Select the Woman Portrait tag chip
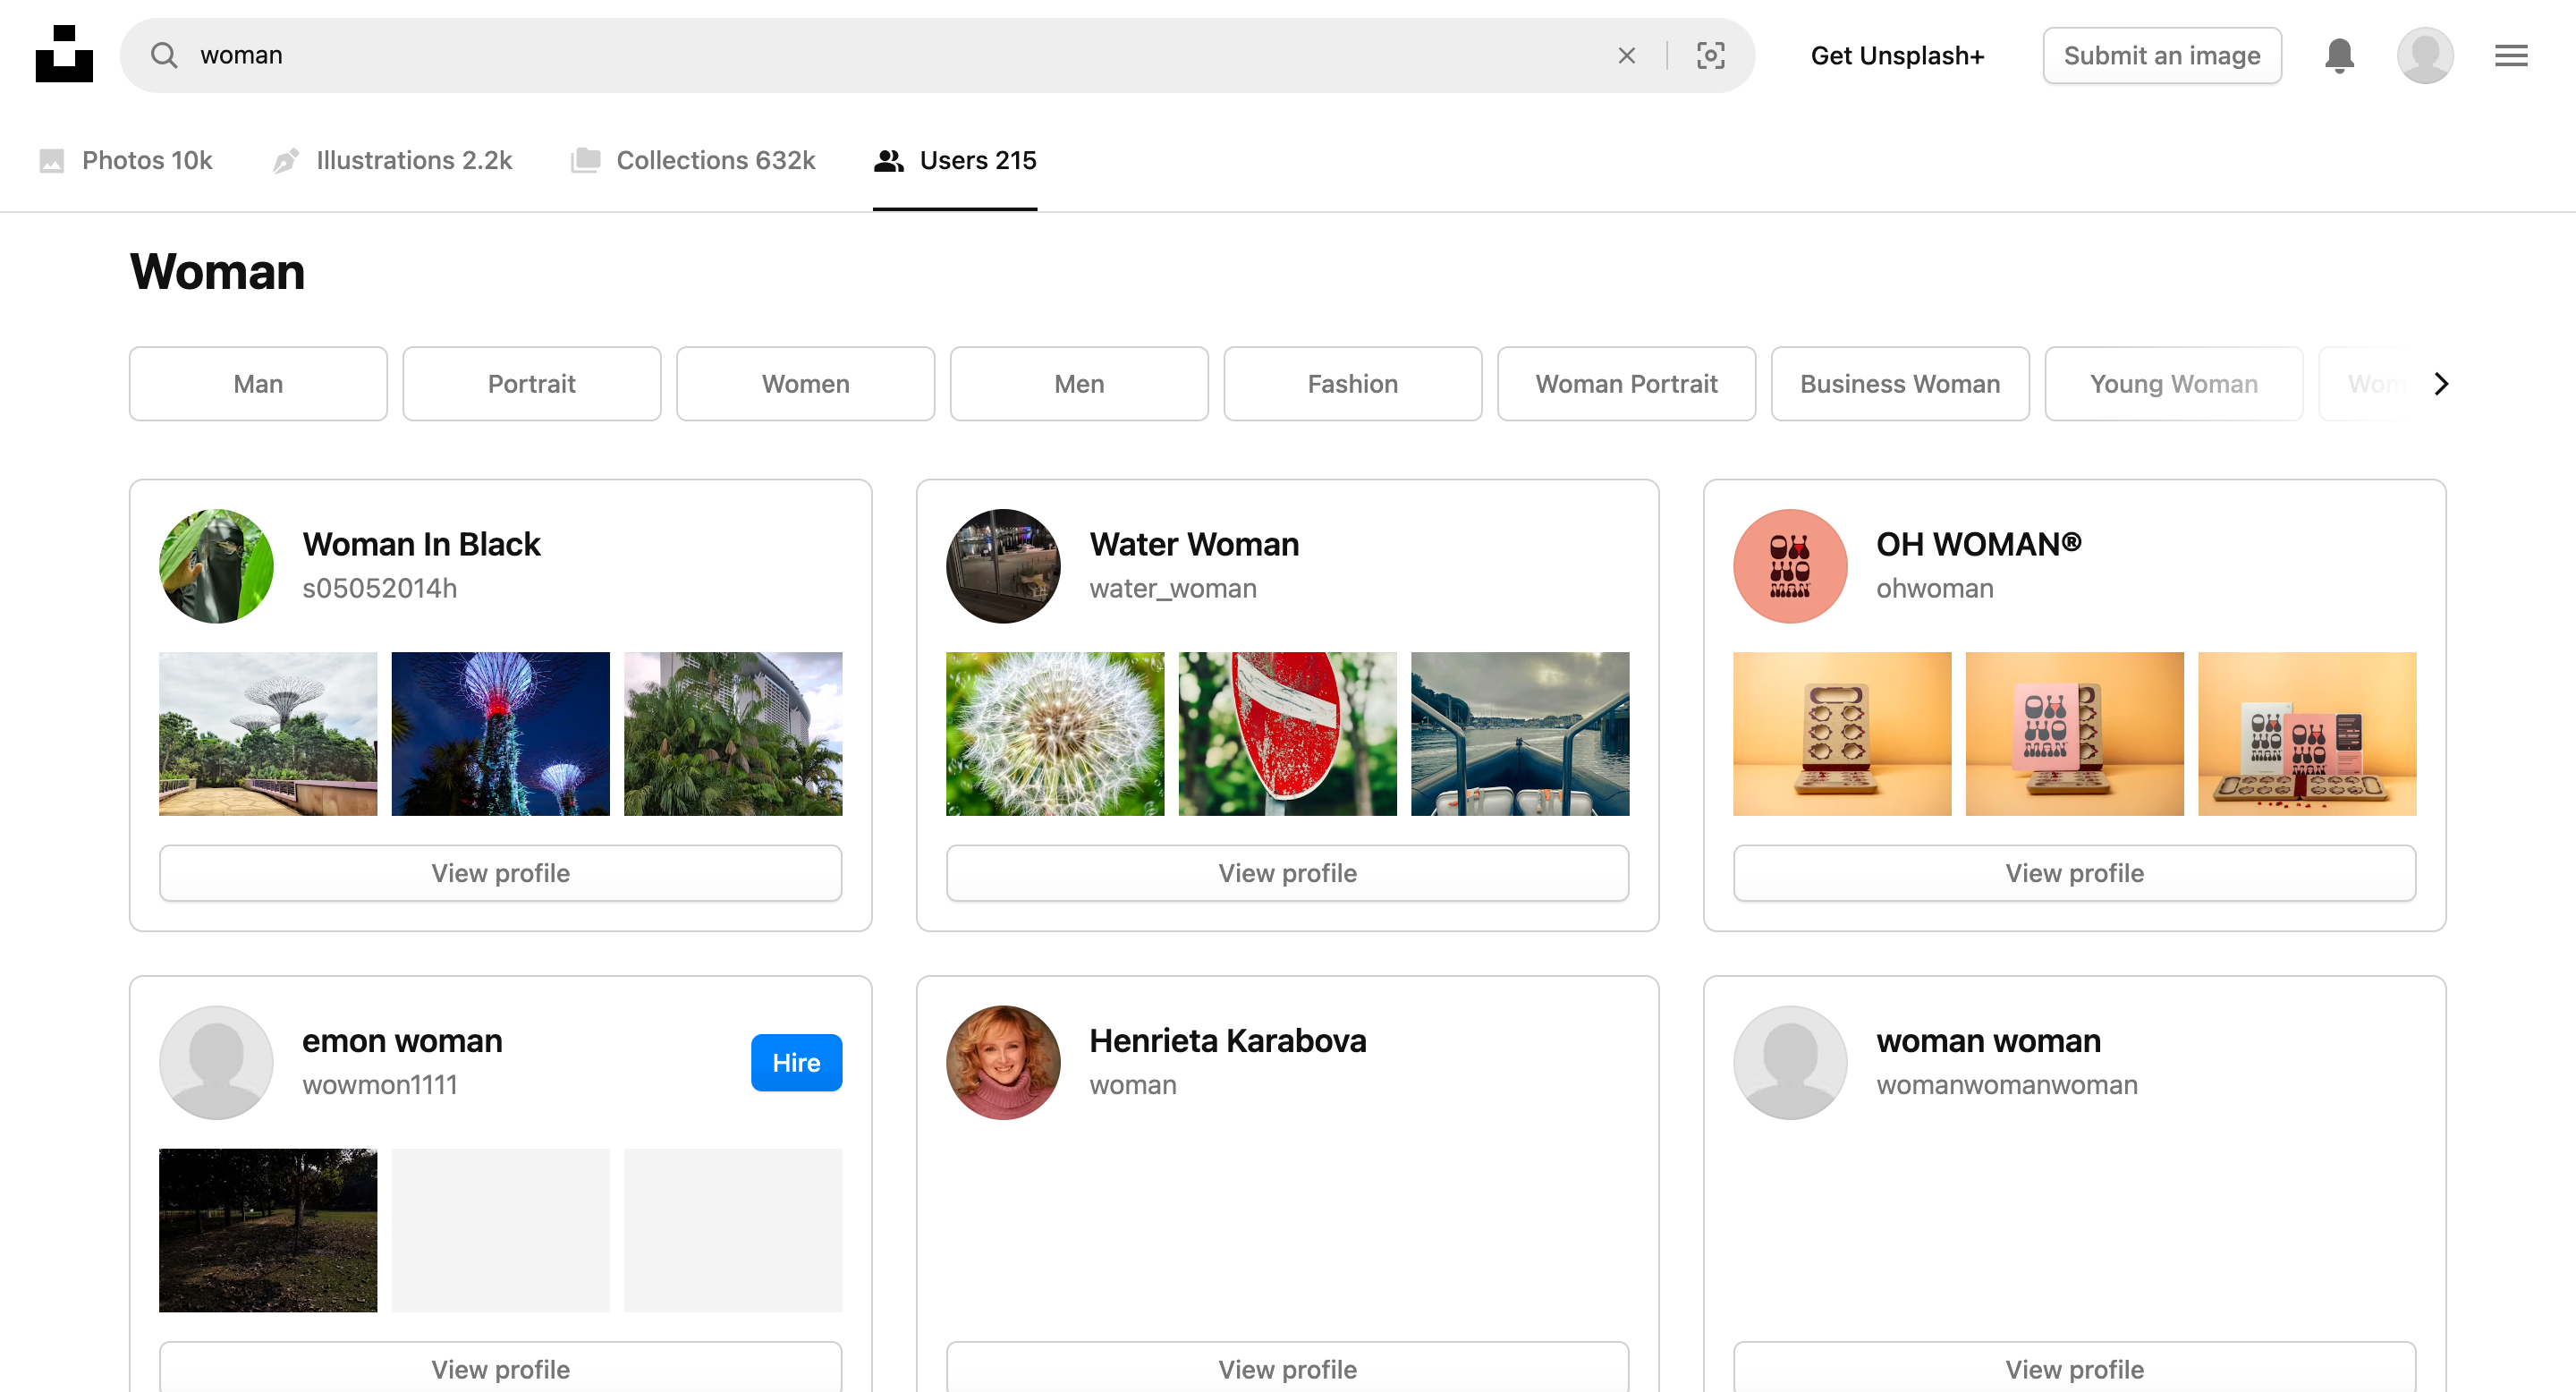Image resolution: width=2576 pixels, height=1392 pixels. pos(1627,384)
